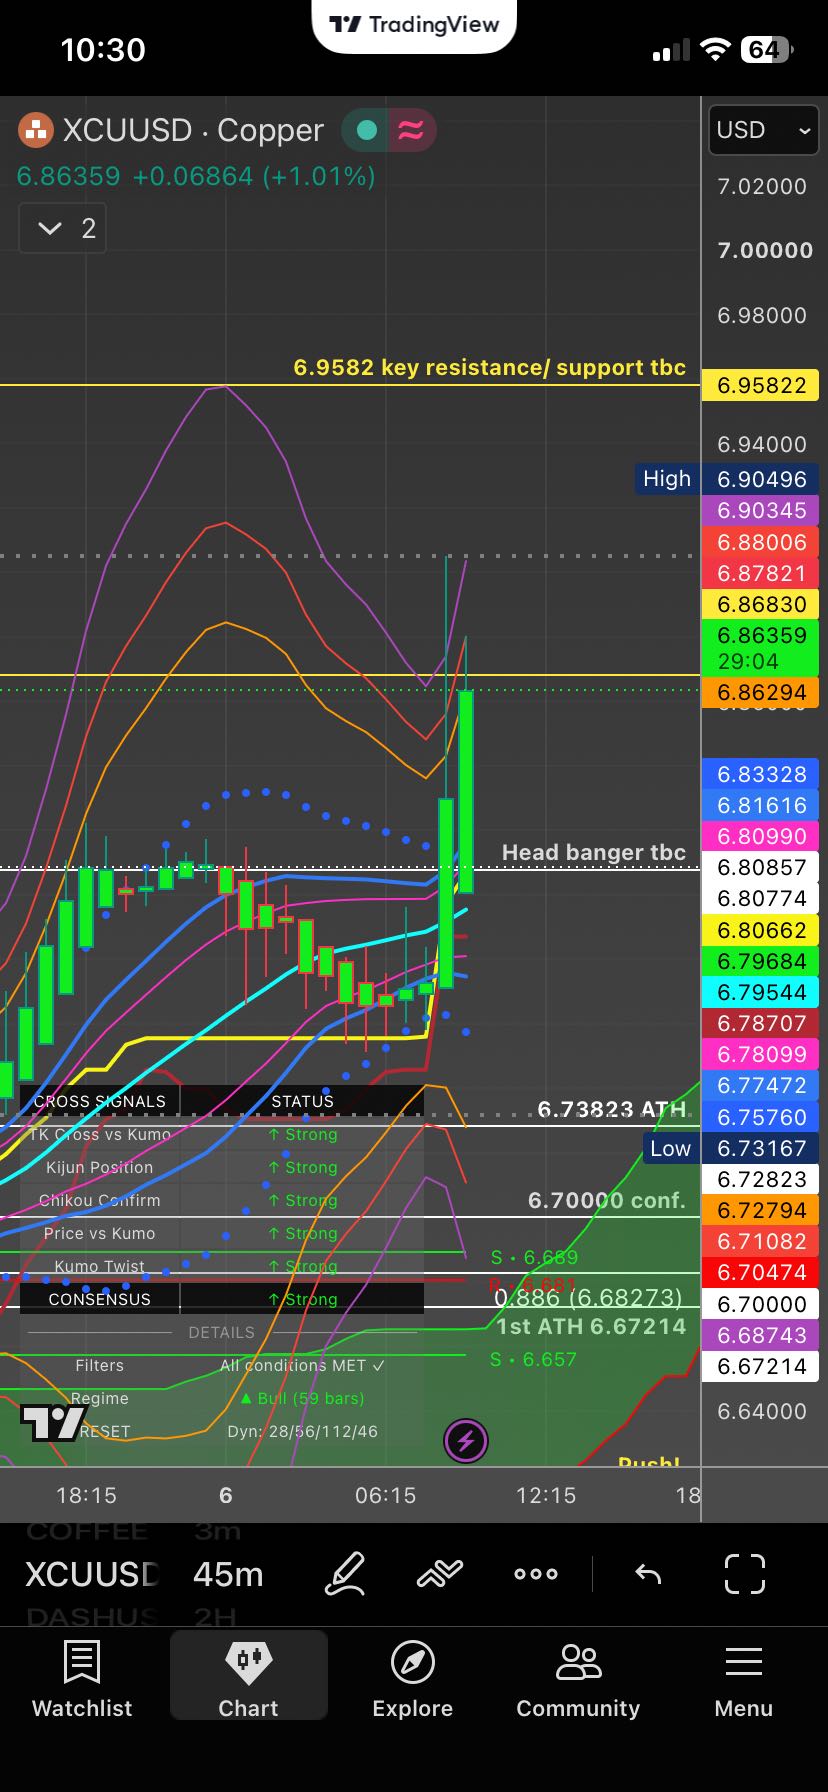
Task: Tap the undo arrow icon
Action: 648,1574
